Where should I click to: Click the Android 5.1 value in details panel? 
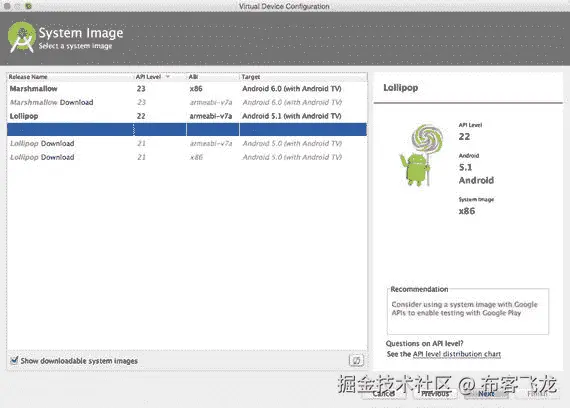pyautogui.click(x=465, y=168)
